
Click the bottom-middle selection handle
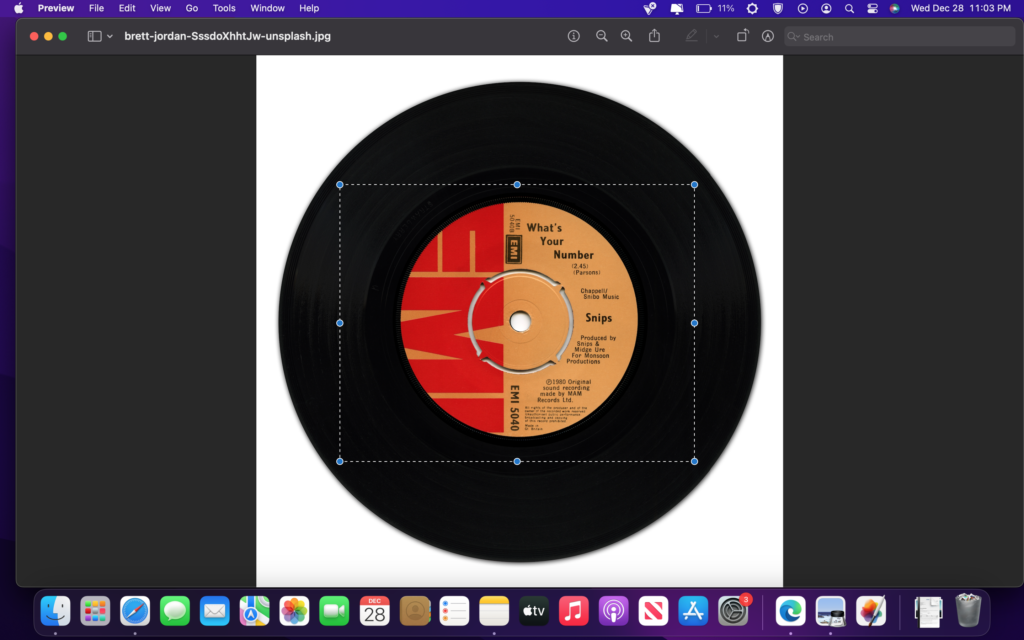[x=517, y=461]
